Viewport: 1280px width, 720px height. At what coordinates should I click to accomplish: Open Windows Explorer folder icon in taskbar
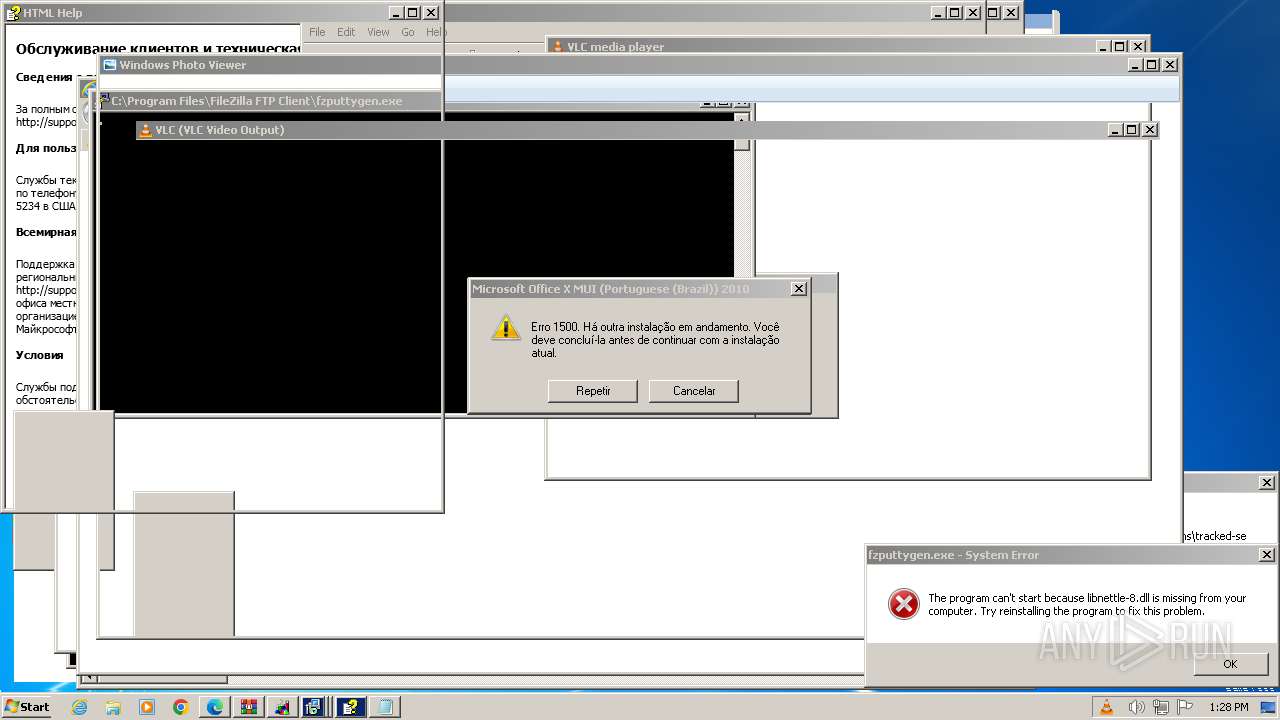113,707
